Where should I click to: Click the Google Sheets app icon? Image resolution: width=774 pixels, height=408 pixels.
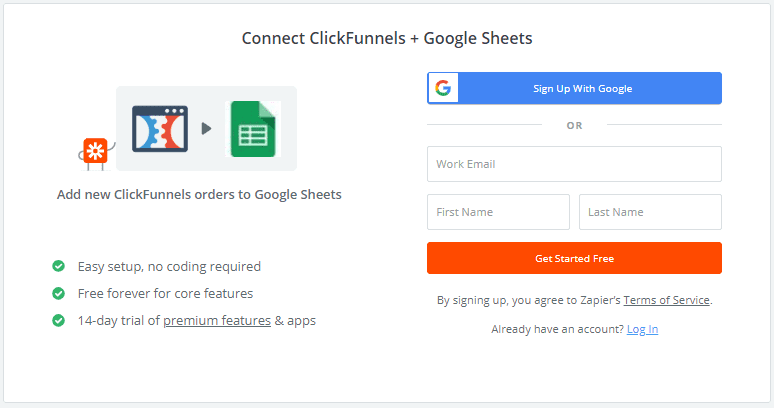point(253,129)
